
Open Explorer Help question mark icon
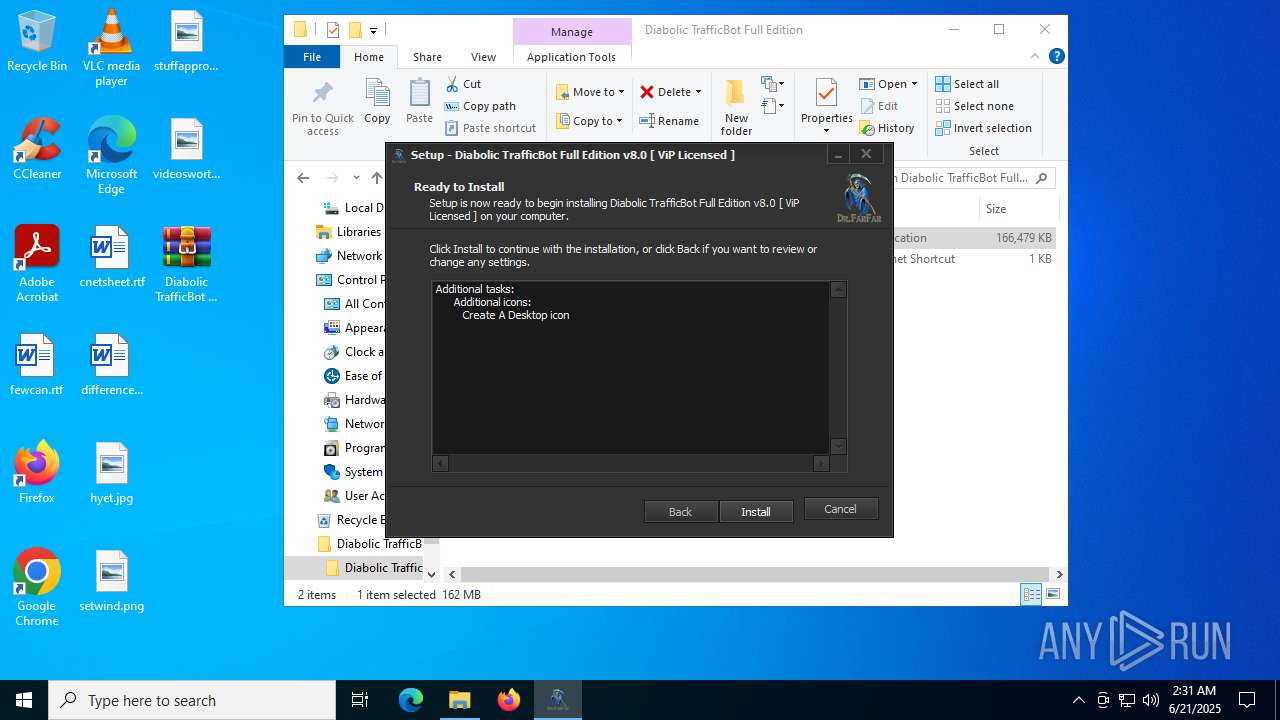click(1056, 57)
